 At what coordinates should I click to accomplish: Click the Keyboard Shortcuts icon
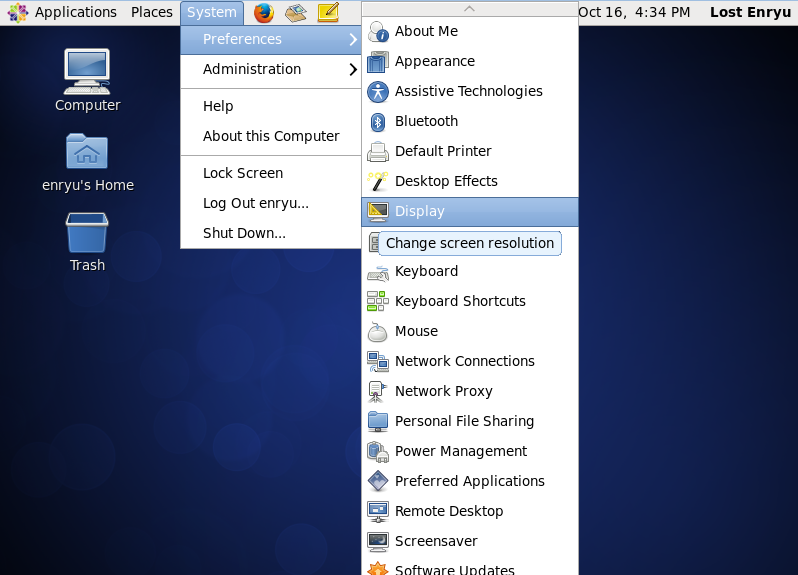point(378,301)
